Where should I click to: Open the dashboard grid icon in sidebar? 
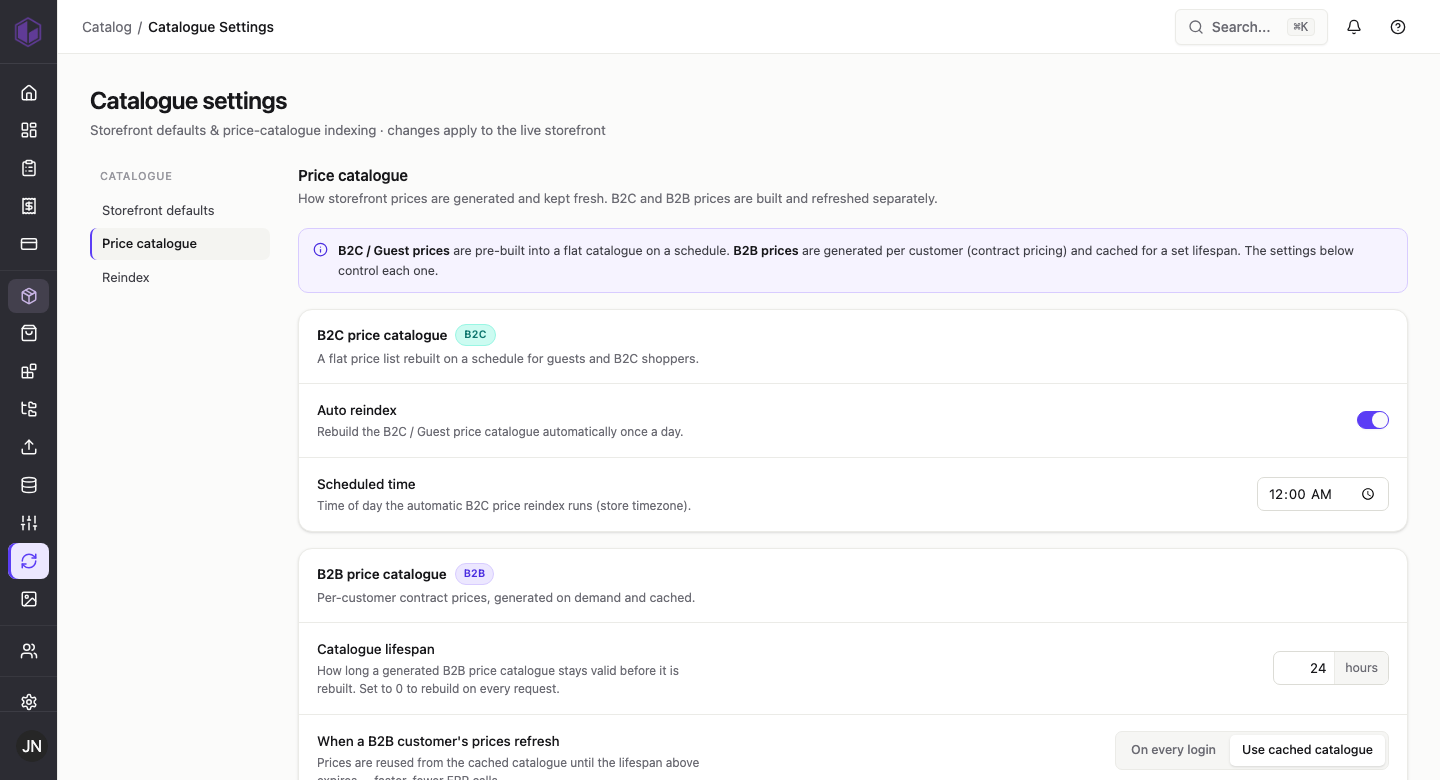[29, 130]
